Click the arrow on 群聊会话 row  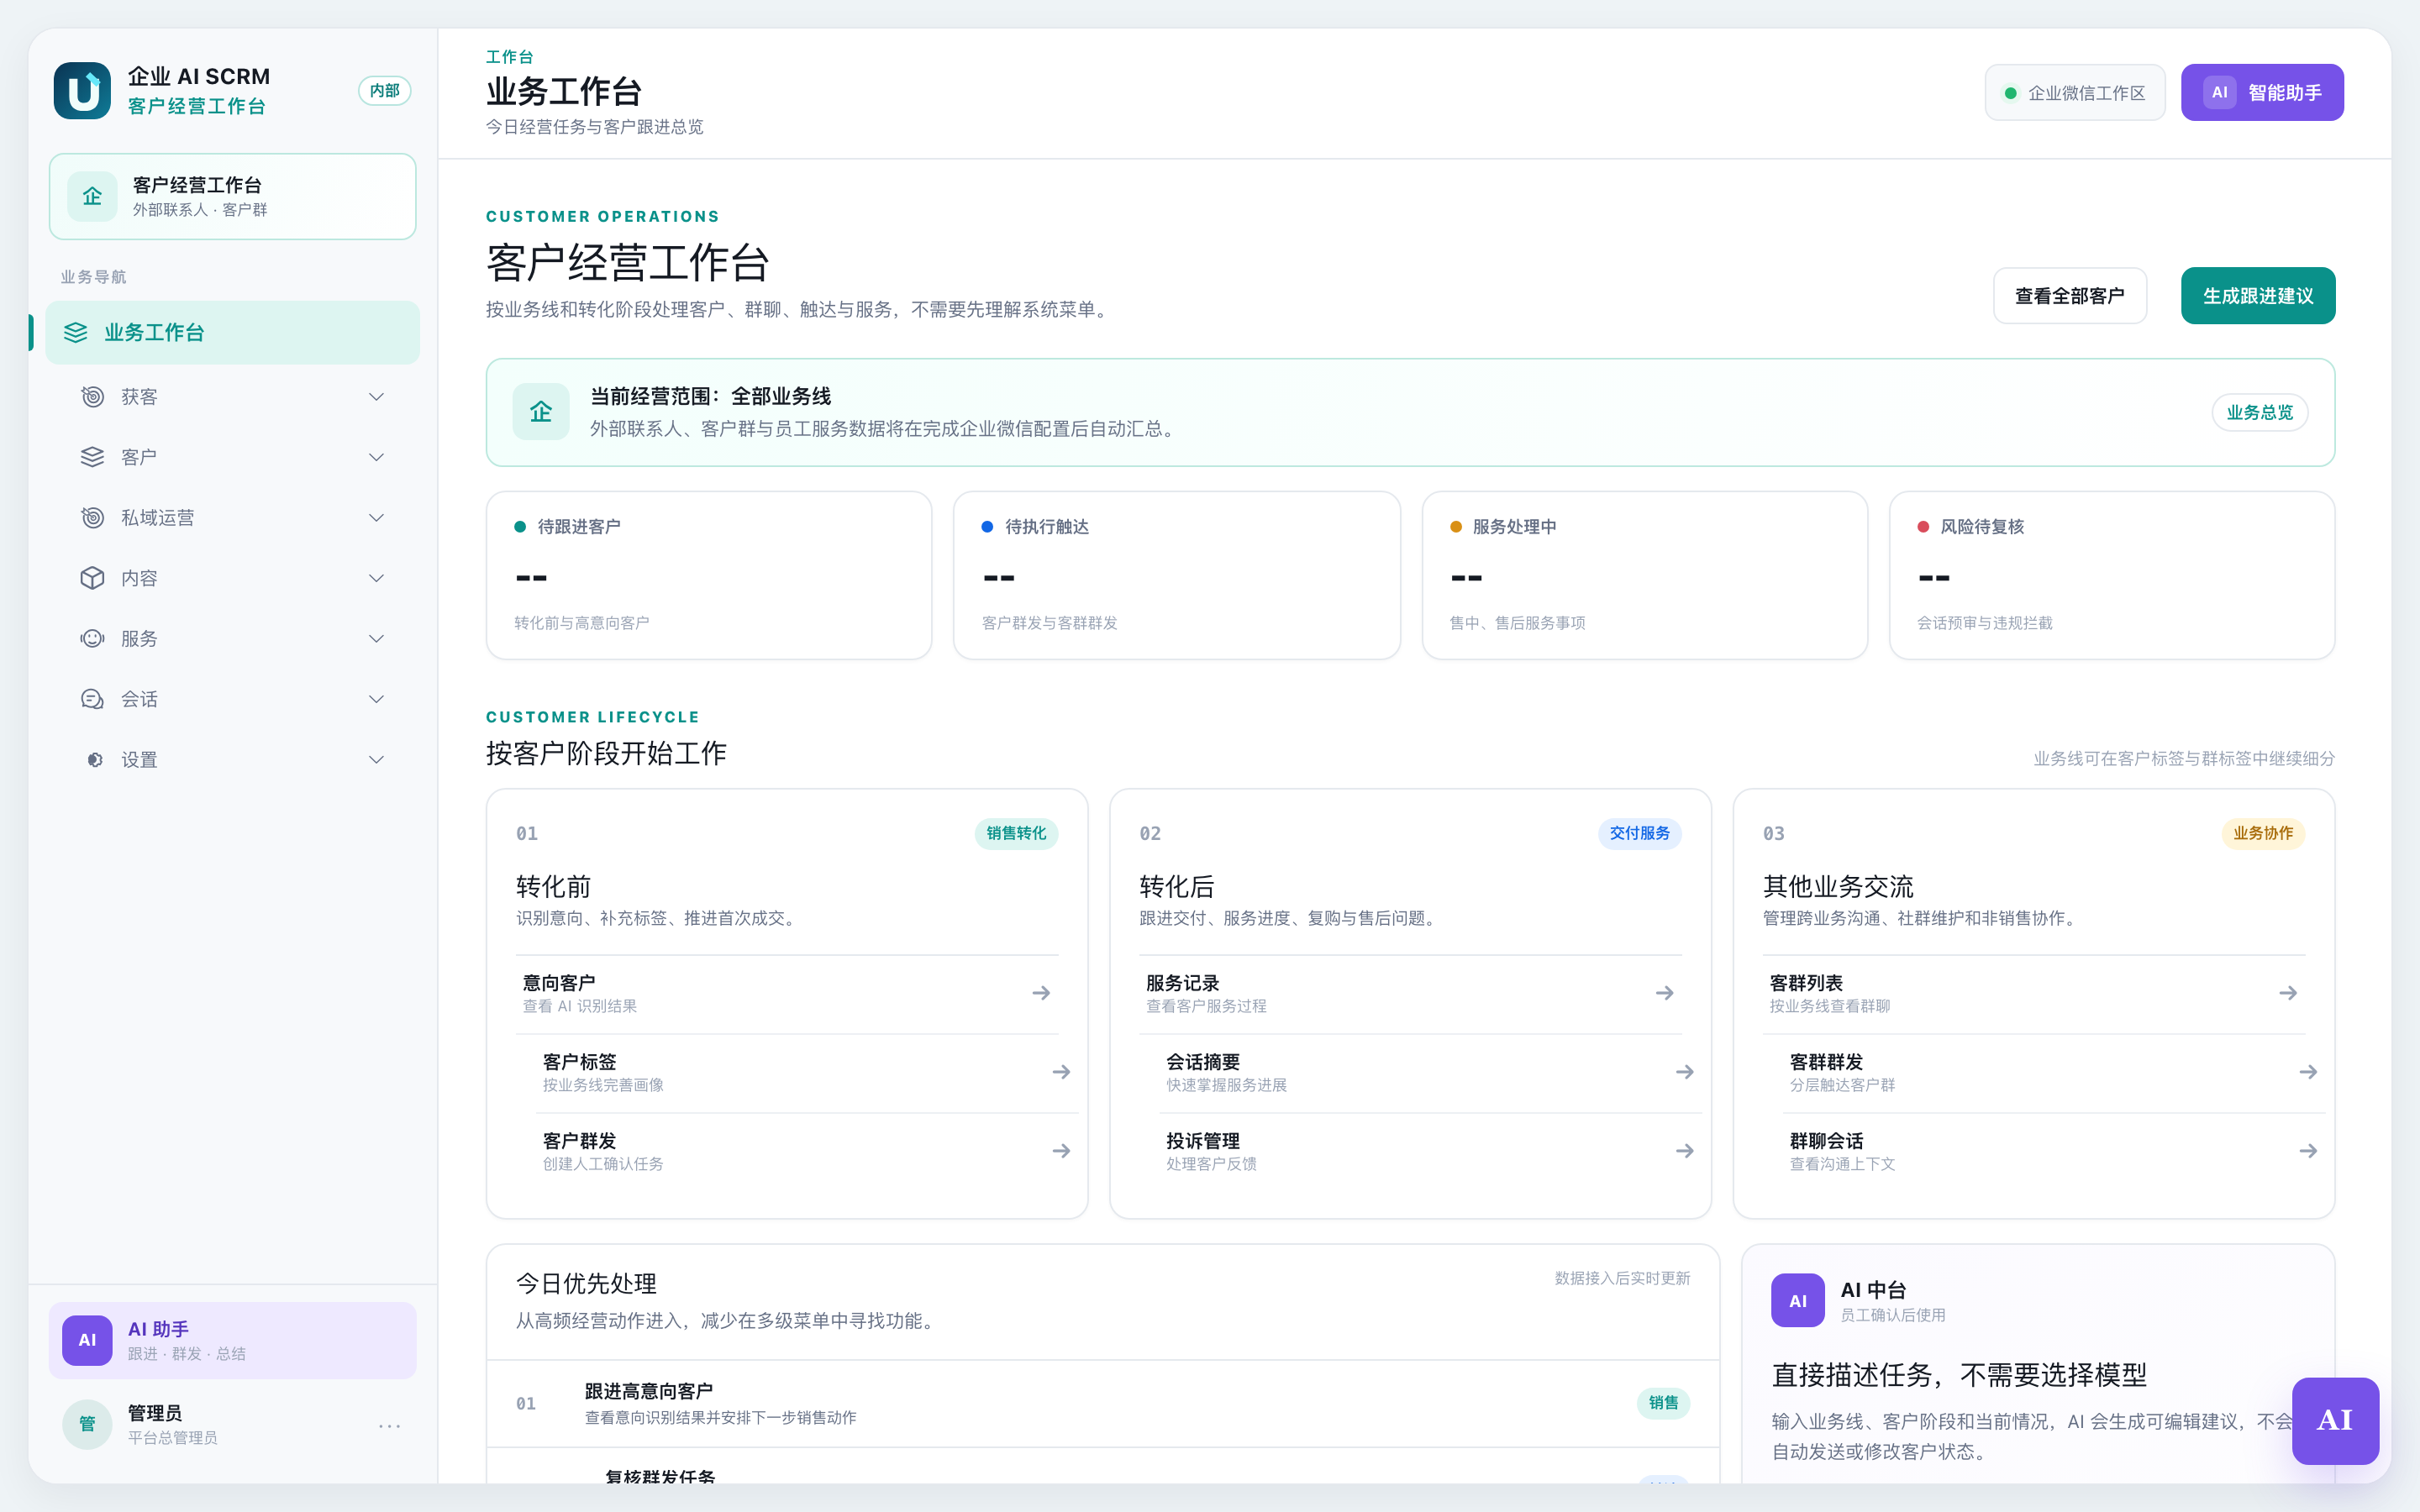[2307, 1151]
